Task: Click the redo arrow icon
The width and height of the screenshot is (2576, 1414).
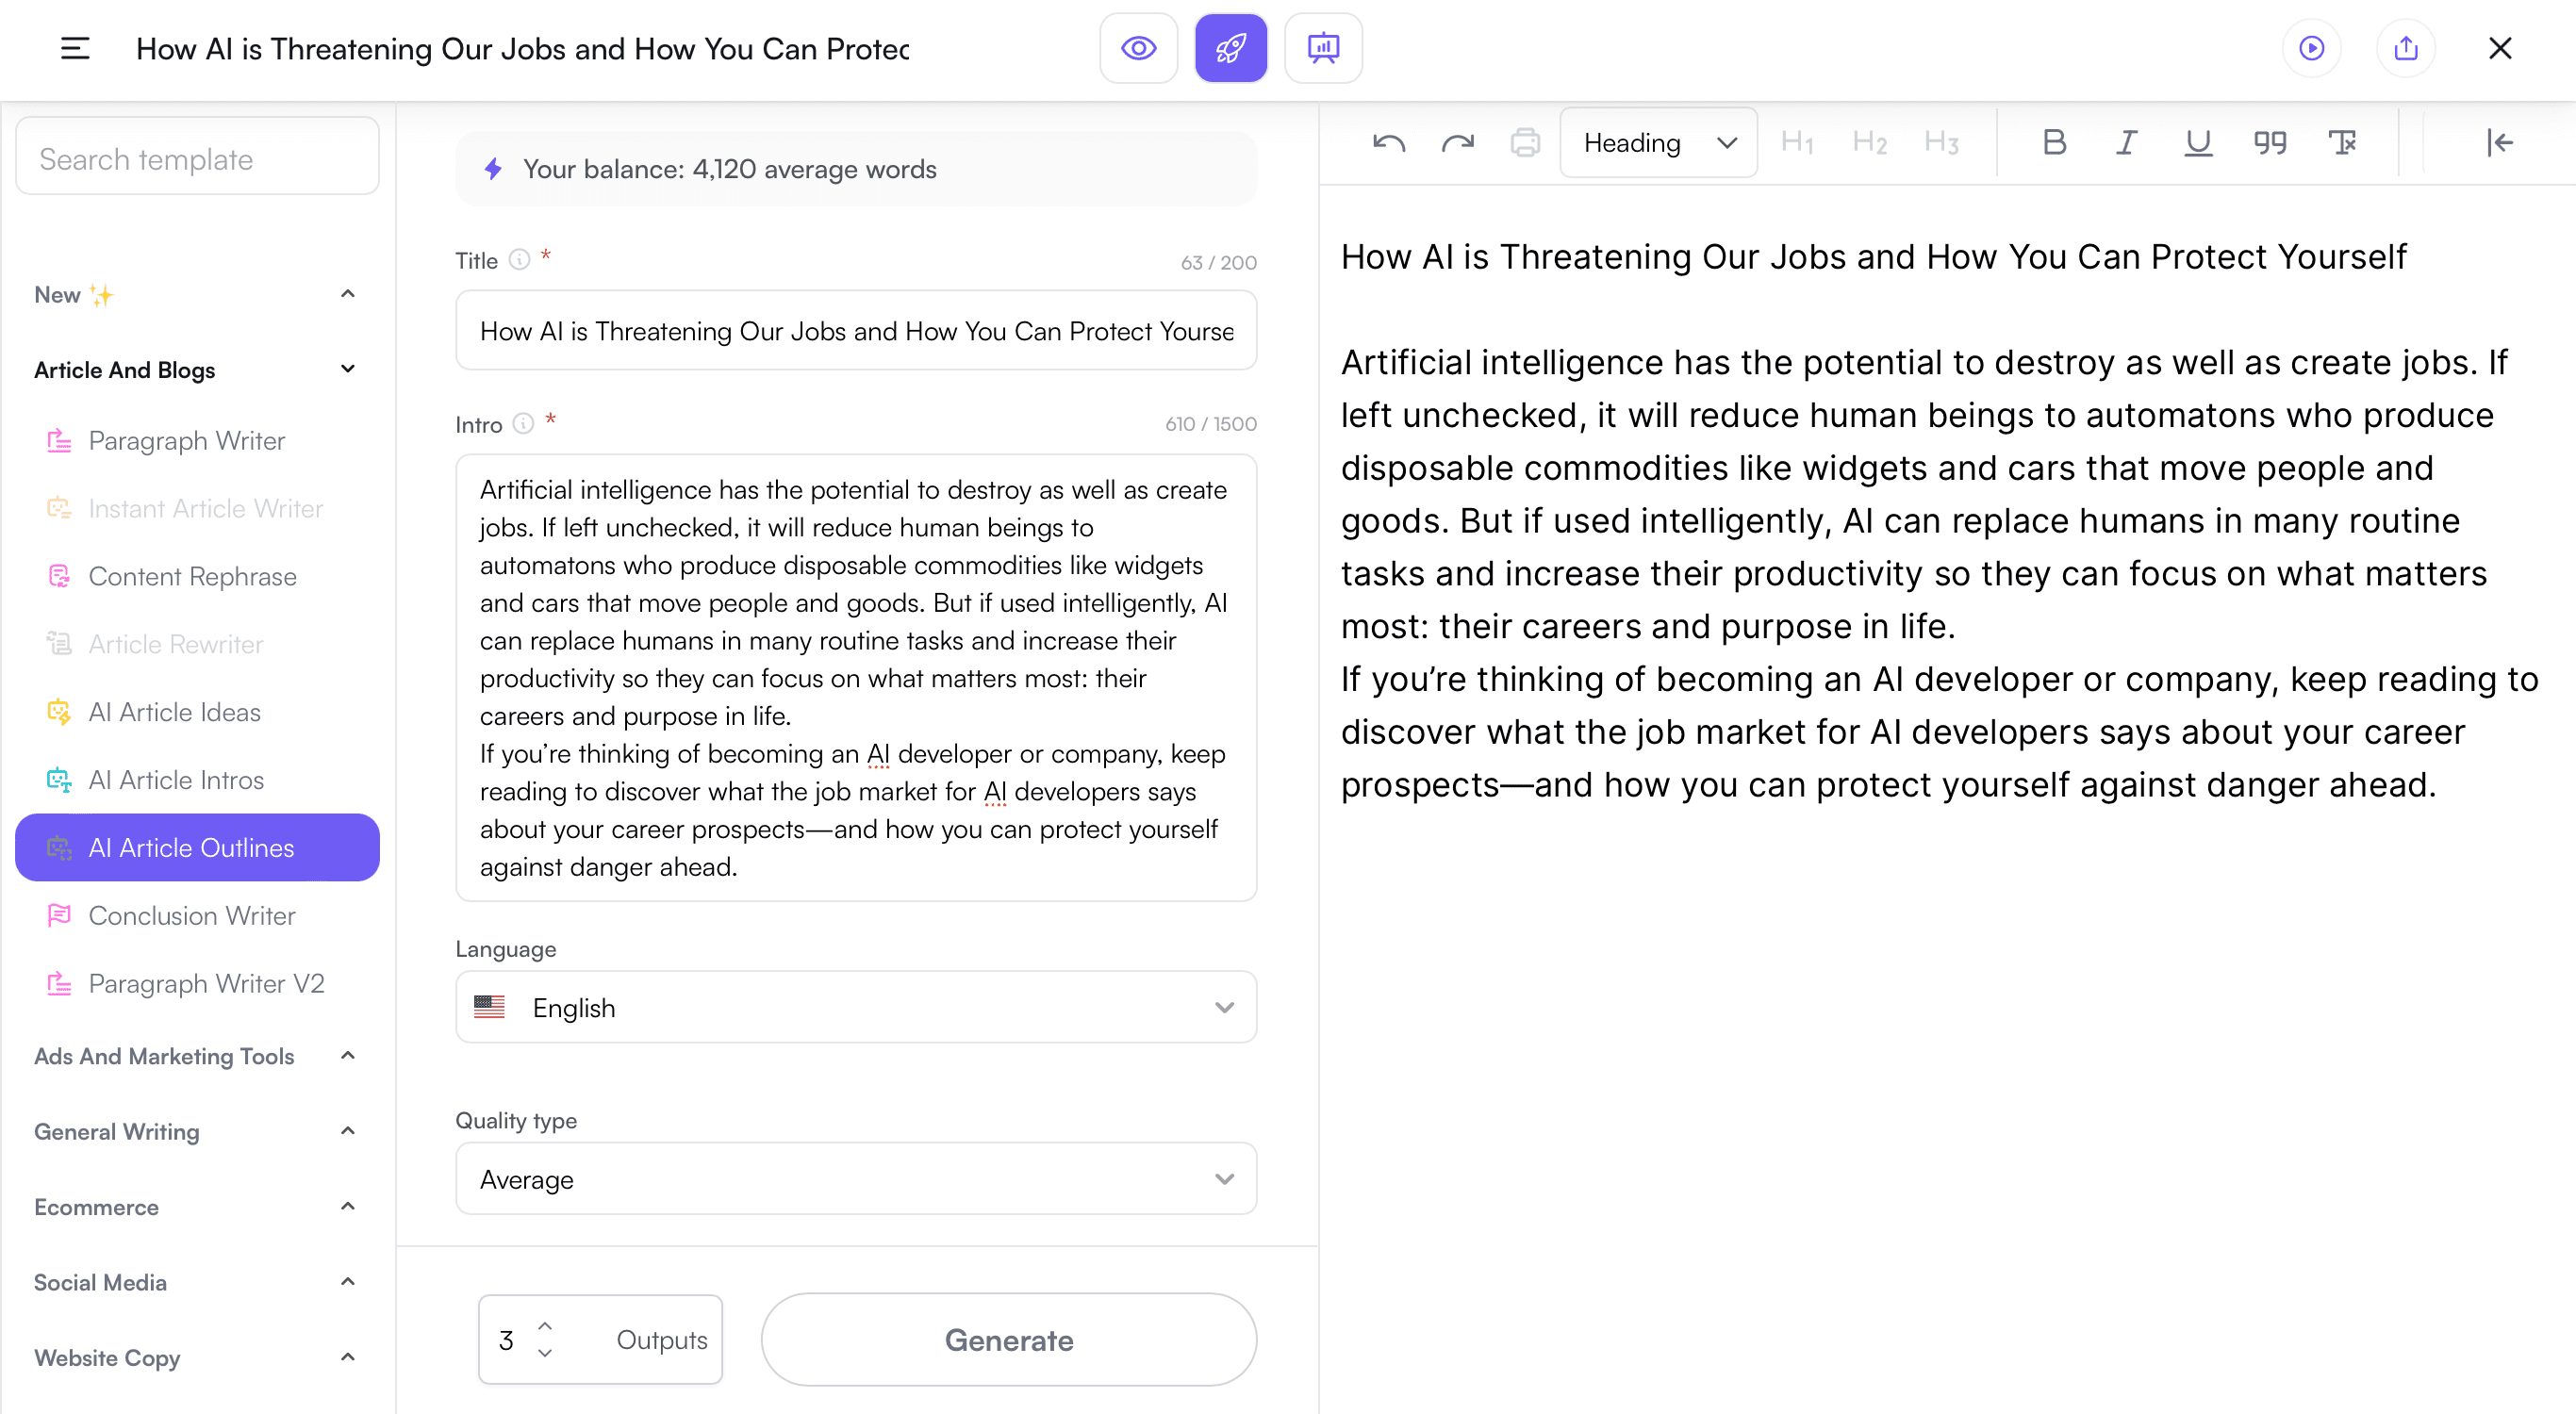Action: tap(1457, 143)
